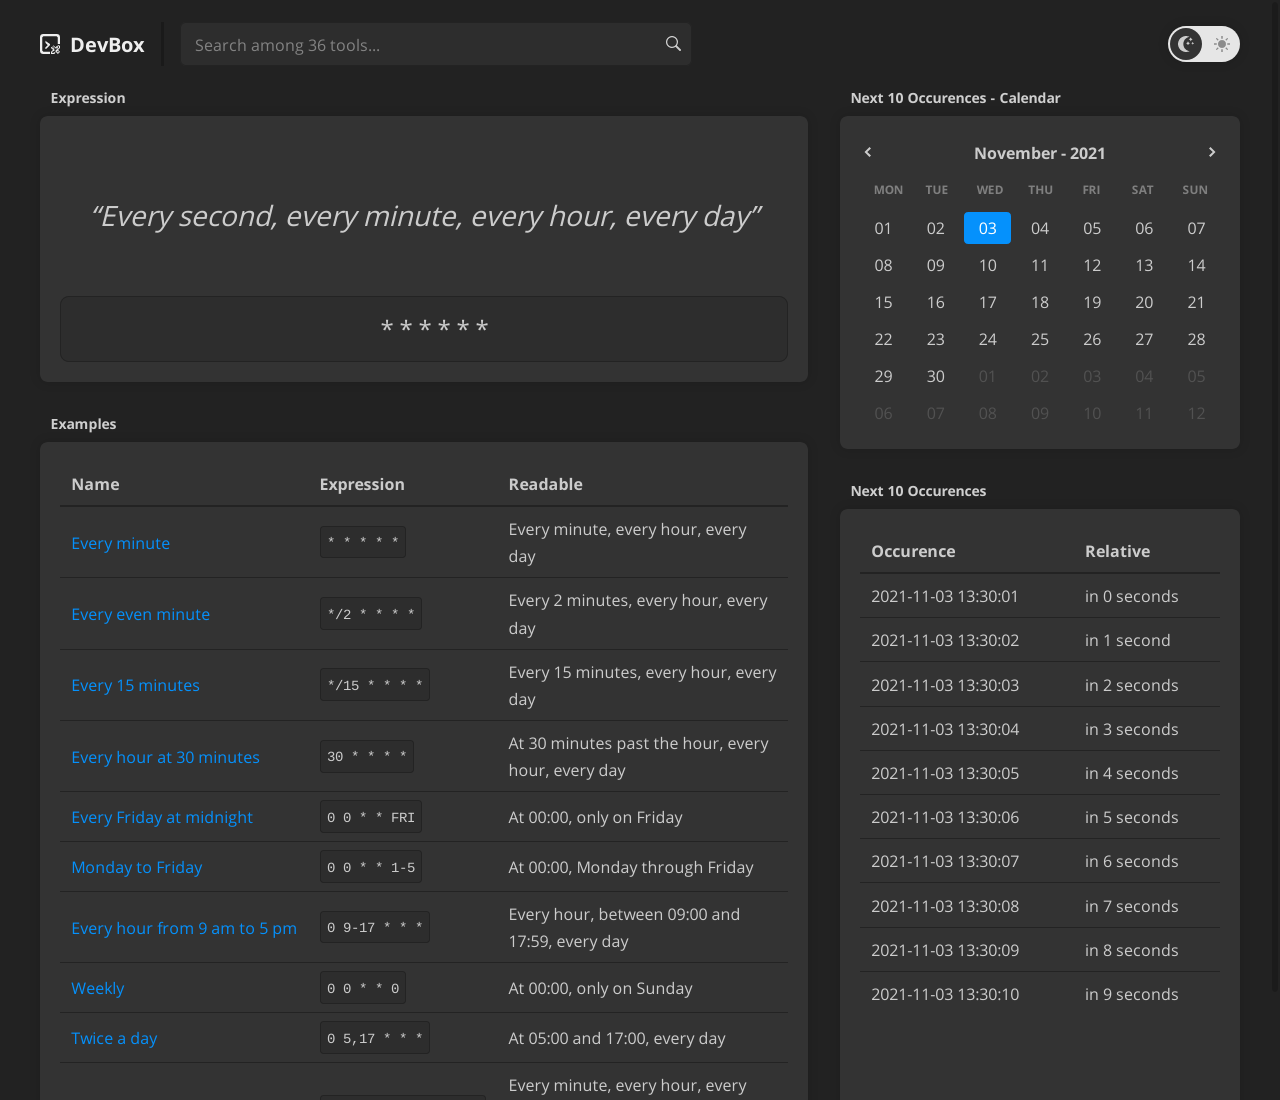1280x1100 pixels.
Task: Click date 30 in November calendar
Action: click(935, 376)
